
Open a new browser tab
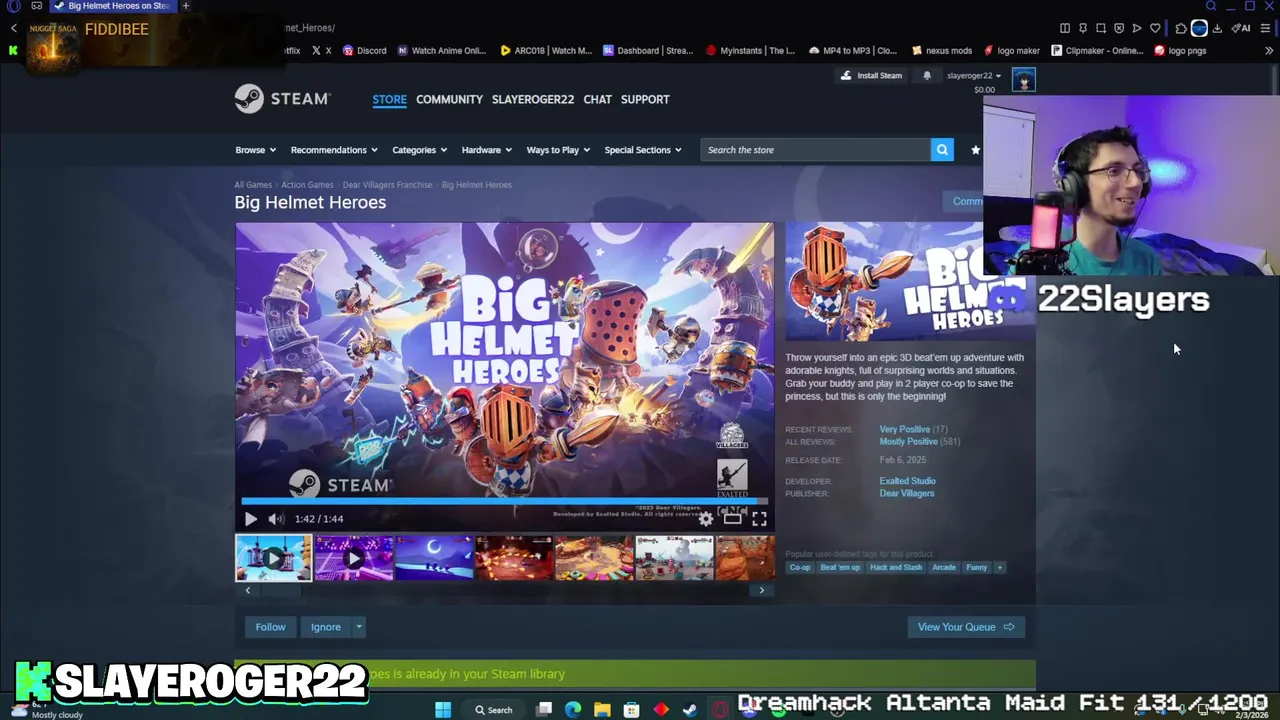coord(185,6)
